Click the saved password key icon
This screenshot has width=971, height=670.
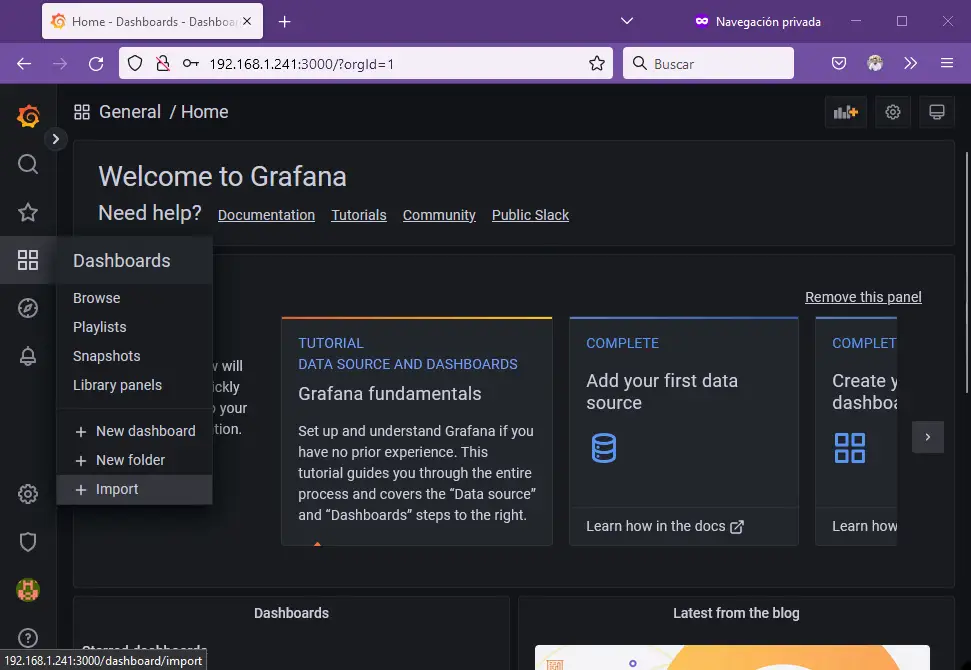click(x=191, y=63)
